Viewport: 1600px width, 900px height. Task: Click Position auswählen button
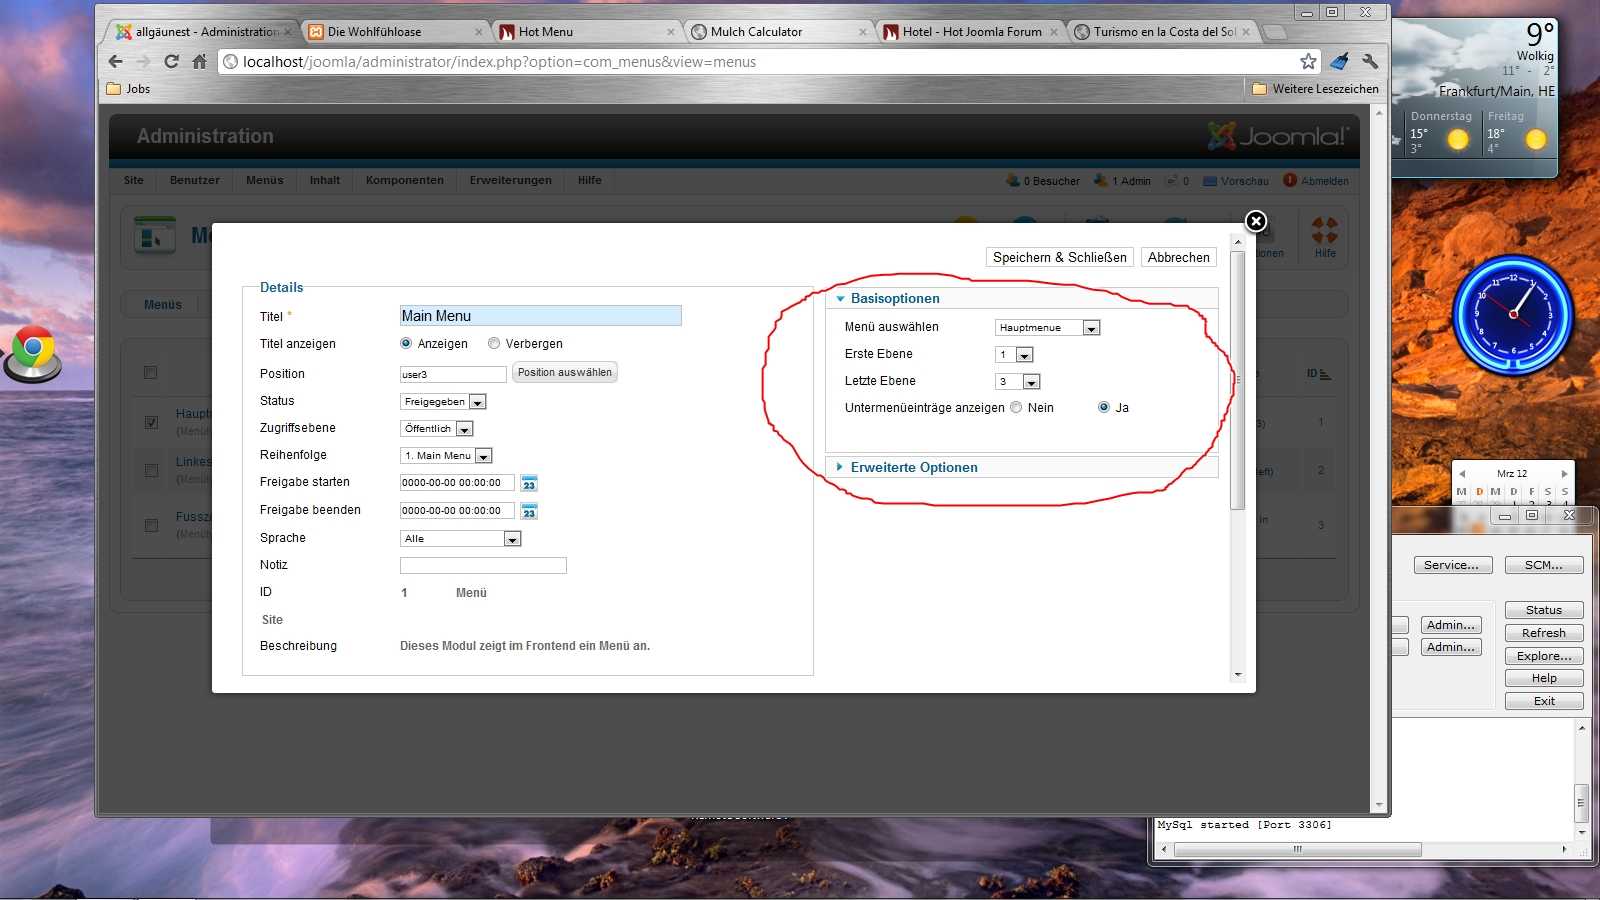click(x=565, y=372)
